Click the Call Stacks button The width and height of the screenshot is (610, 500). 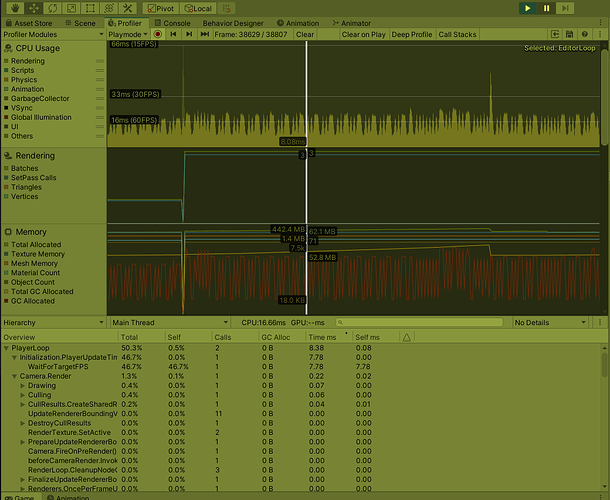pos(458,34)
